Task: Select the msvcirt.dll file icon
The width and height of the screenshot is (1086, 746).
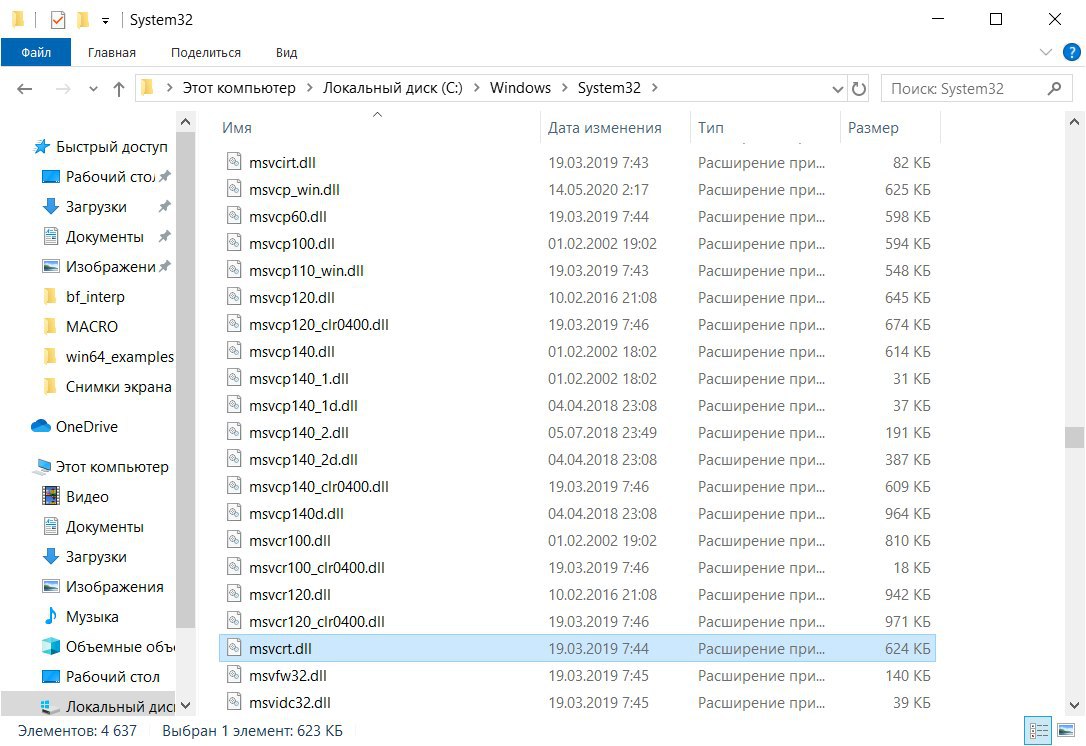Action: point(234,161)
